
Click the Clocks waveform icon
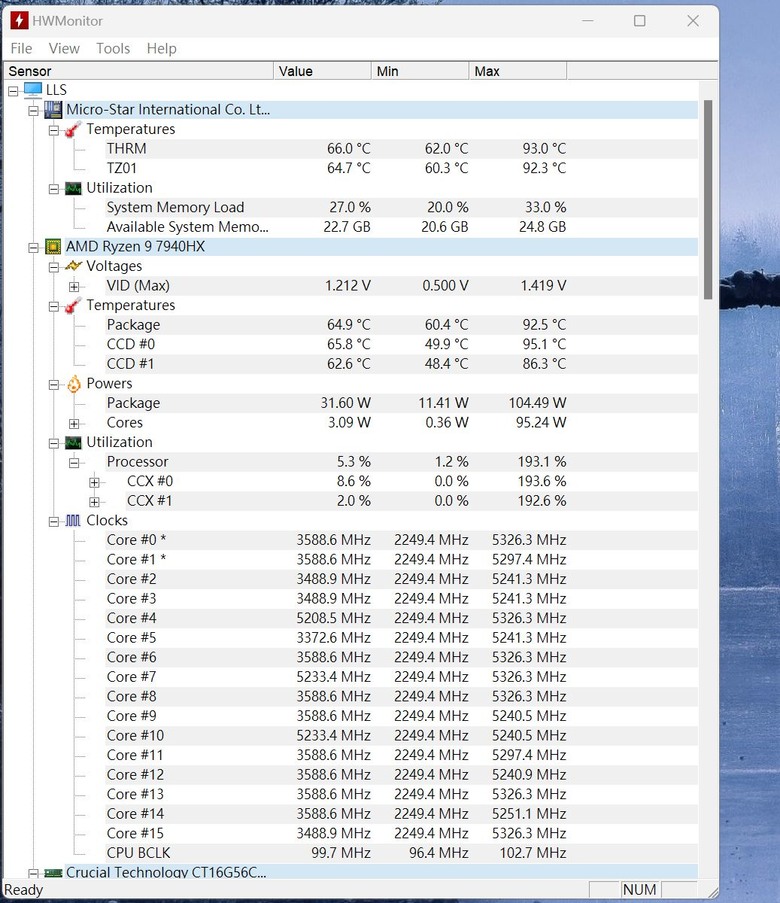tap(73, 521)
